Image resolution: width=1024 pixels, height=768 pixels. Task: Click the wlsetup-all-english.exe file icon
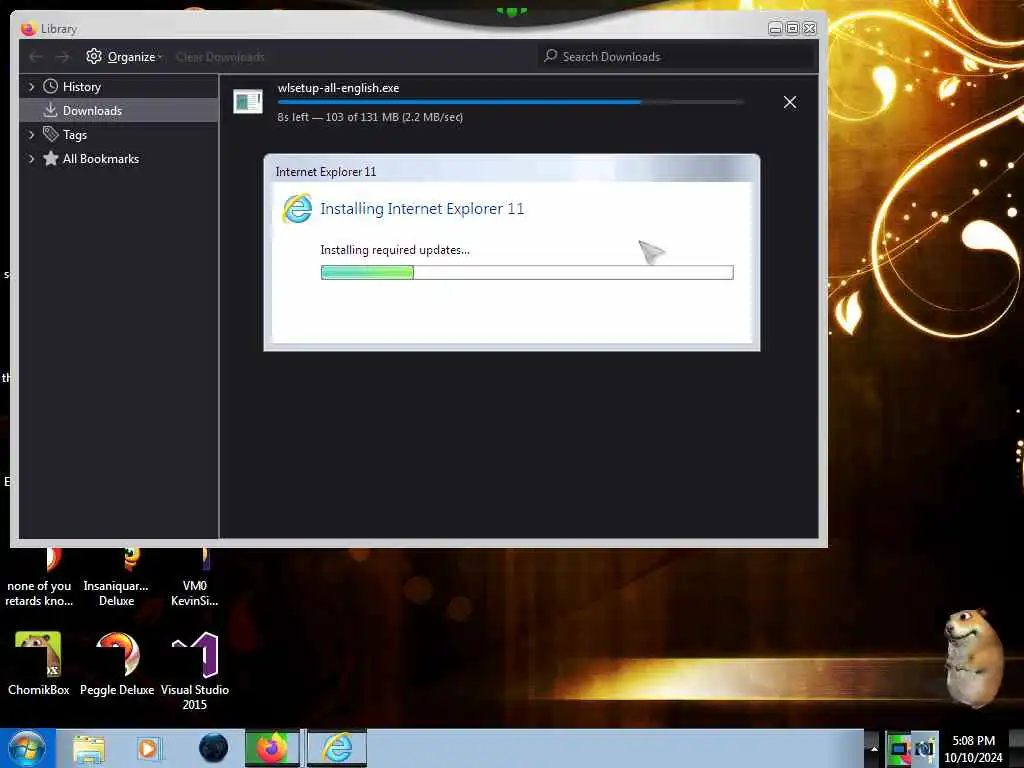coord(248,101)
